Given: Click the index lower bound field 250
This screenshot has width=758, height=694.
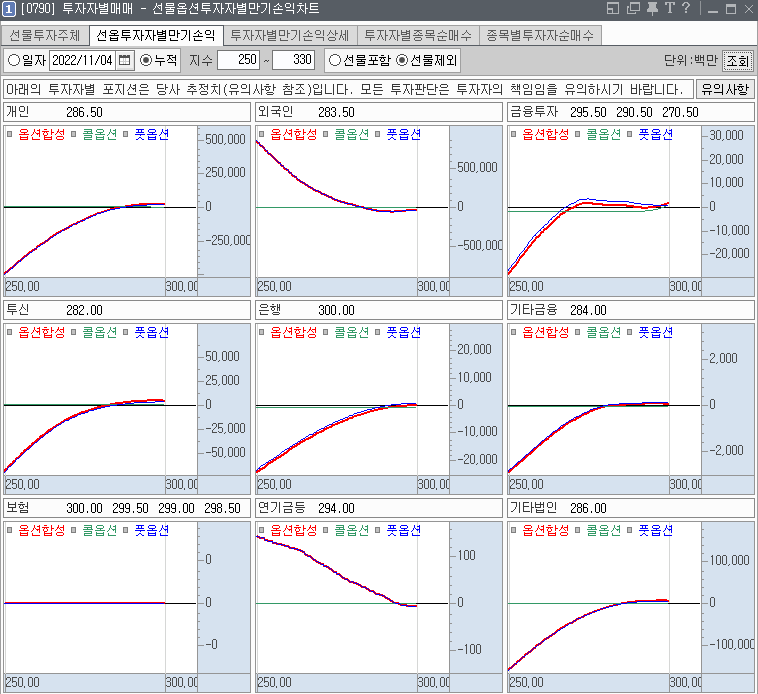Looking at the screenshot, I should tap(238, 60).
